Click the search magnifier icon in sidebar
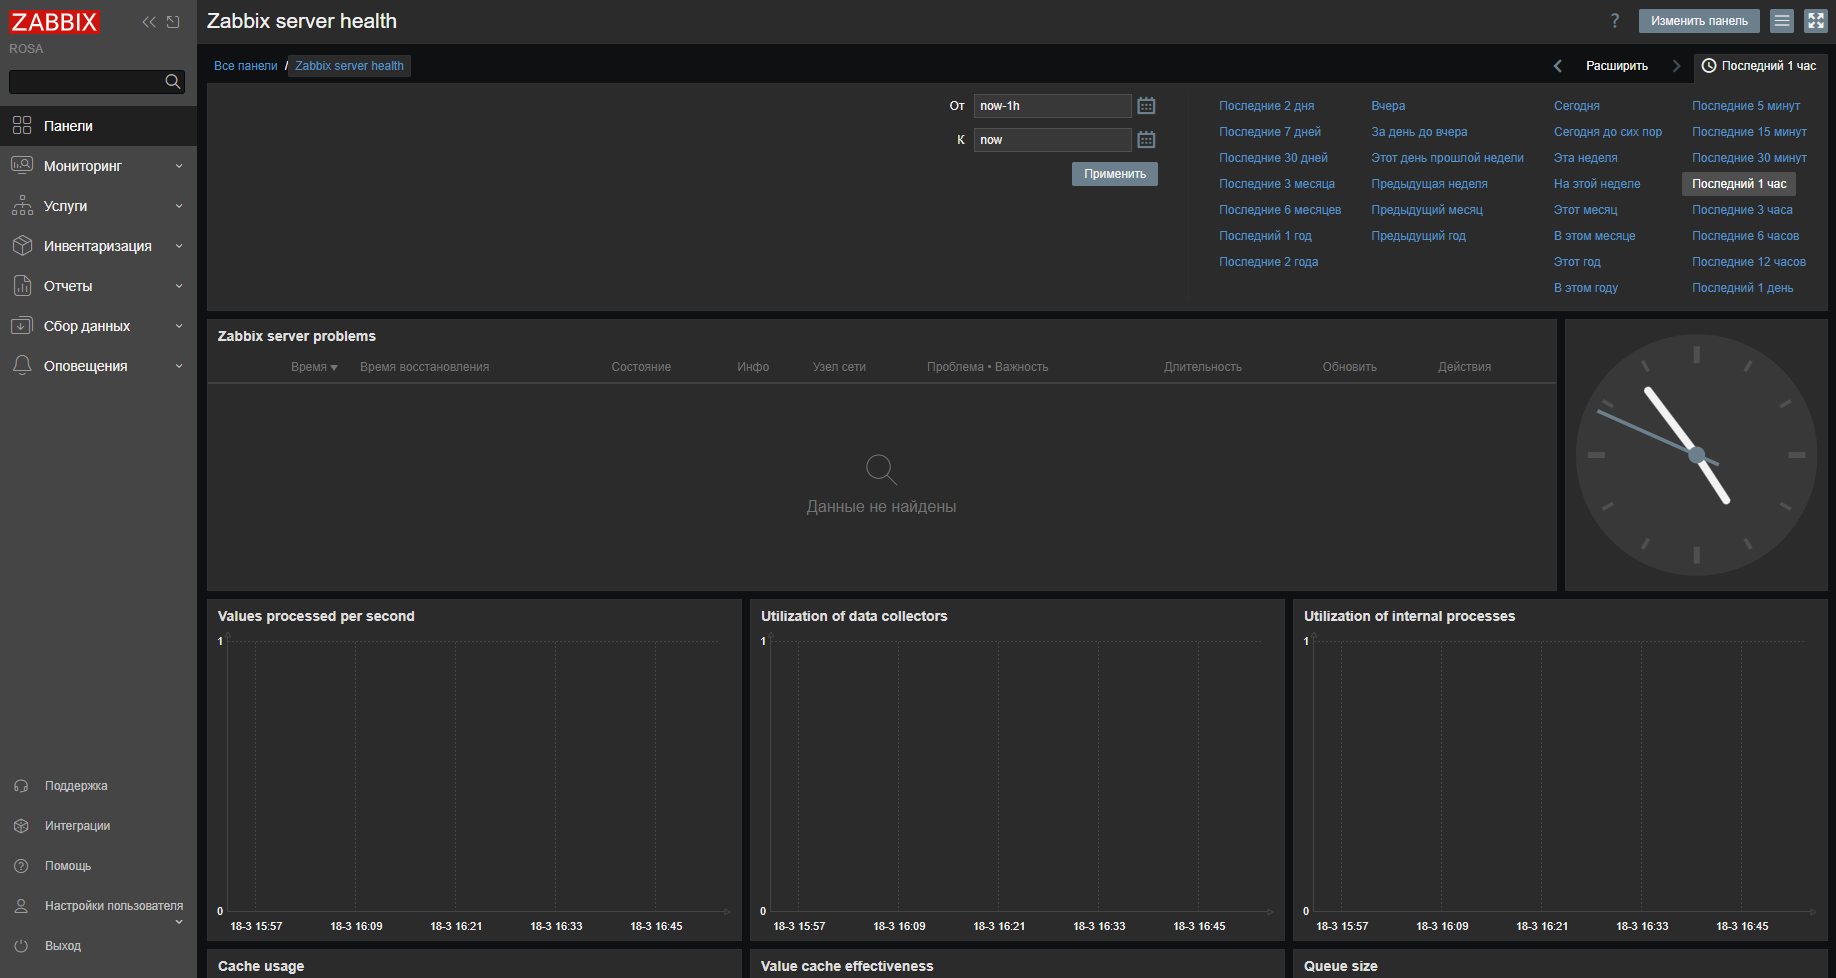 pos(172,82)
